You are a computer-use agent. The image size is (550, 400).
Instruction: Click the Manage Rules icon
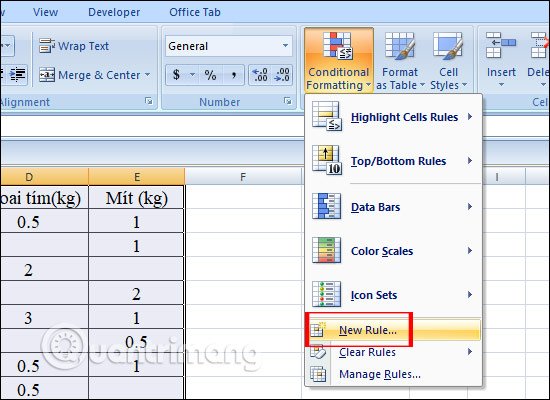tap(318, 374)
